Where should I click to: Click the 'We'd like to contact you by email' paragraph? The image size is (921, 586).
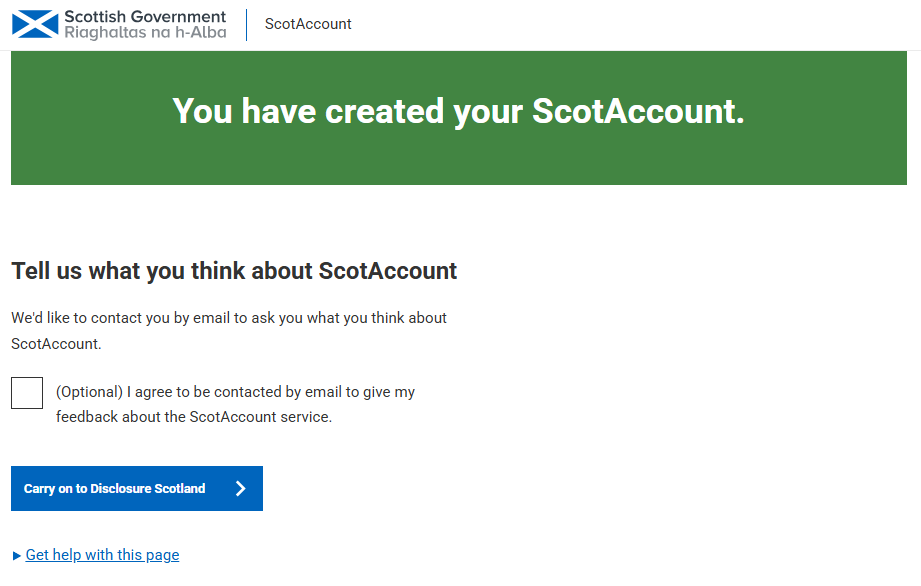pyautogui.click(x=229, y=331)
